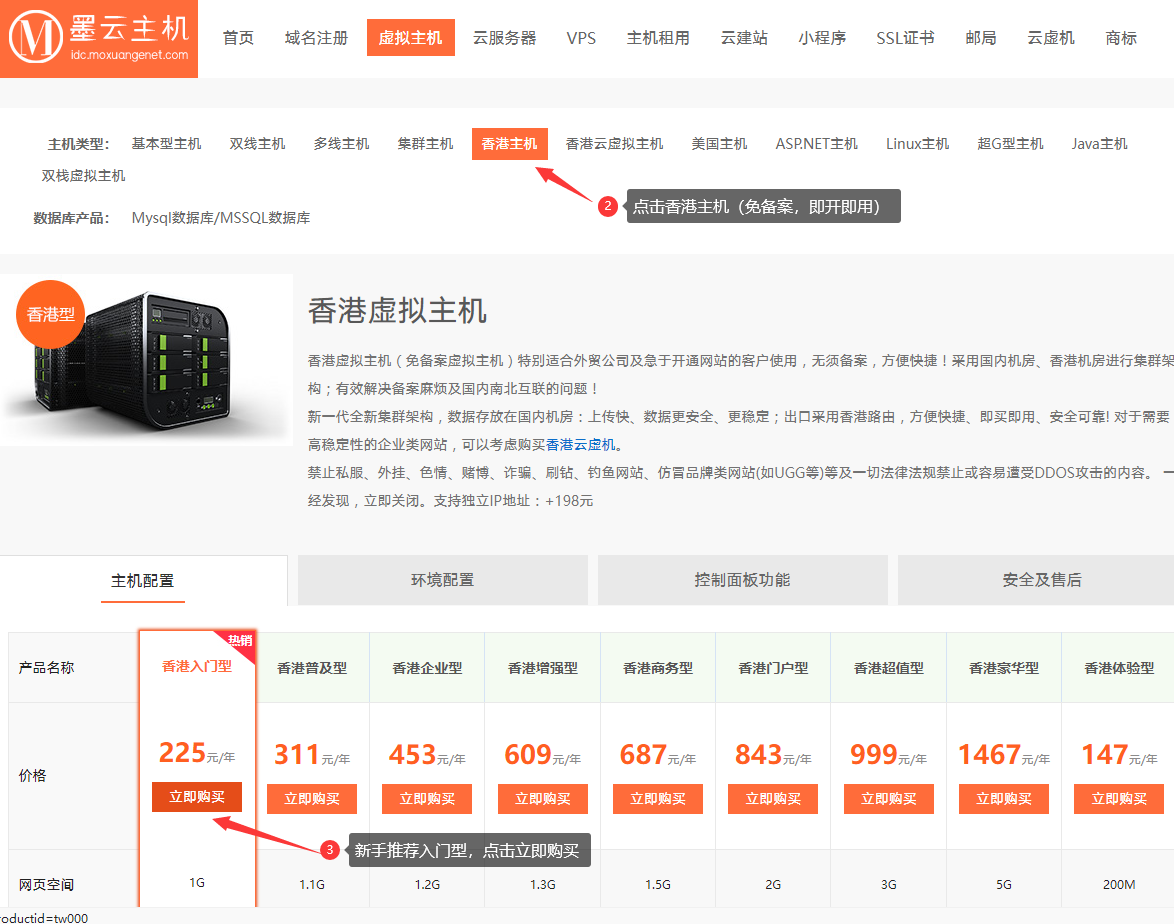Screen dimensions: 1174x924
Task: Choose 超G型主机 host type
Action: pyautogui.click(x=1010, y=144)
